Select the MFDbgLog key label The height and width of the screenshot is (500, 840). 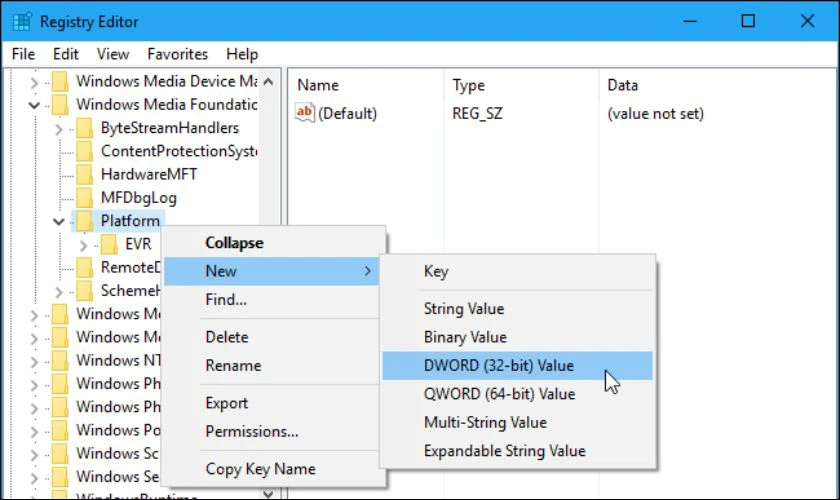[139, 198]
